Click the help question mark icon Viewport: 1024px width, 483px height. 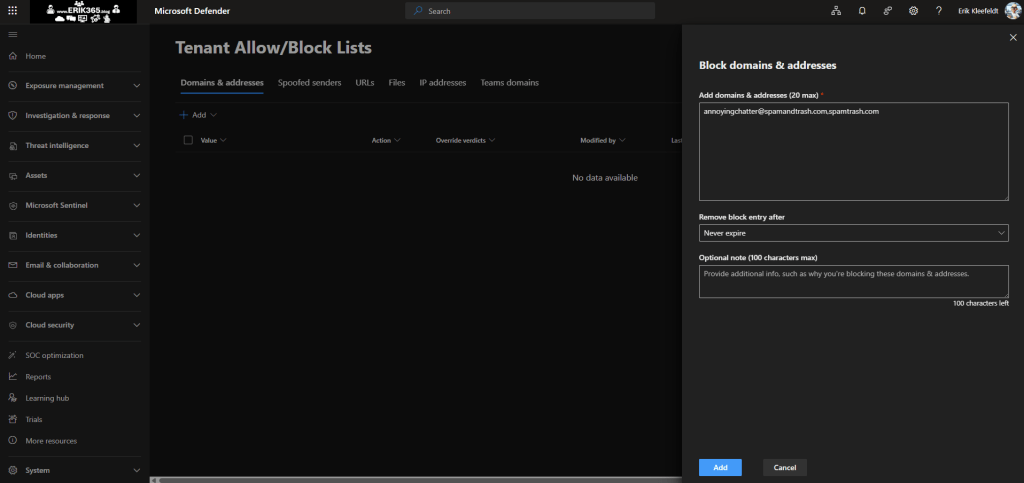click(938, 11)
